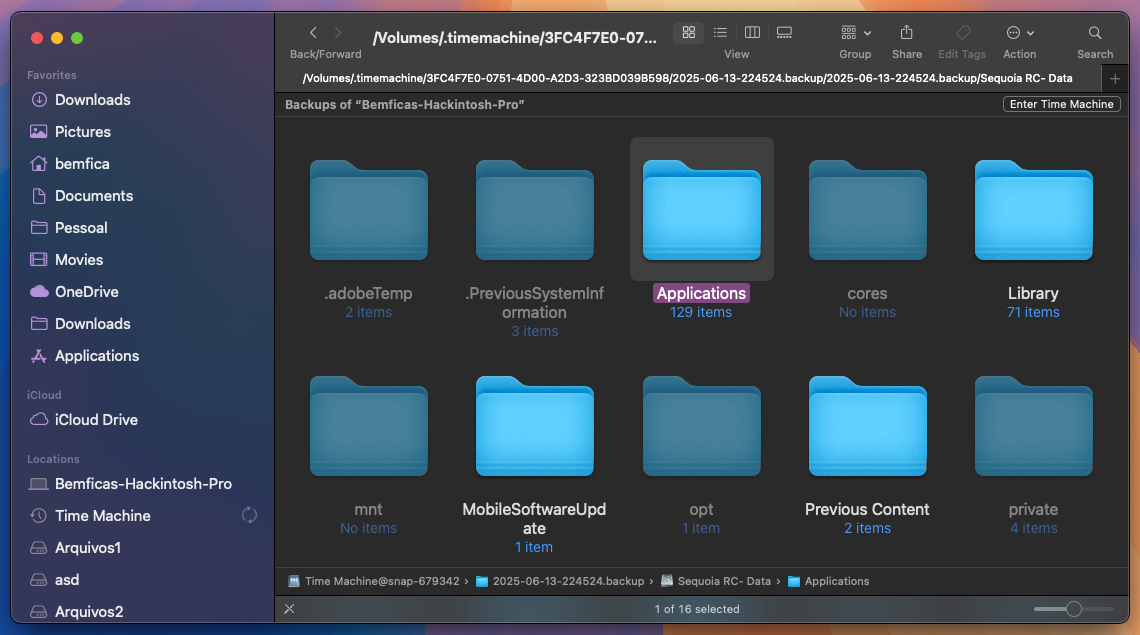Click the Time Machine sync progress icon

pos(249,515)
